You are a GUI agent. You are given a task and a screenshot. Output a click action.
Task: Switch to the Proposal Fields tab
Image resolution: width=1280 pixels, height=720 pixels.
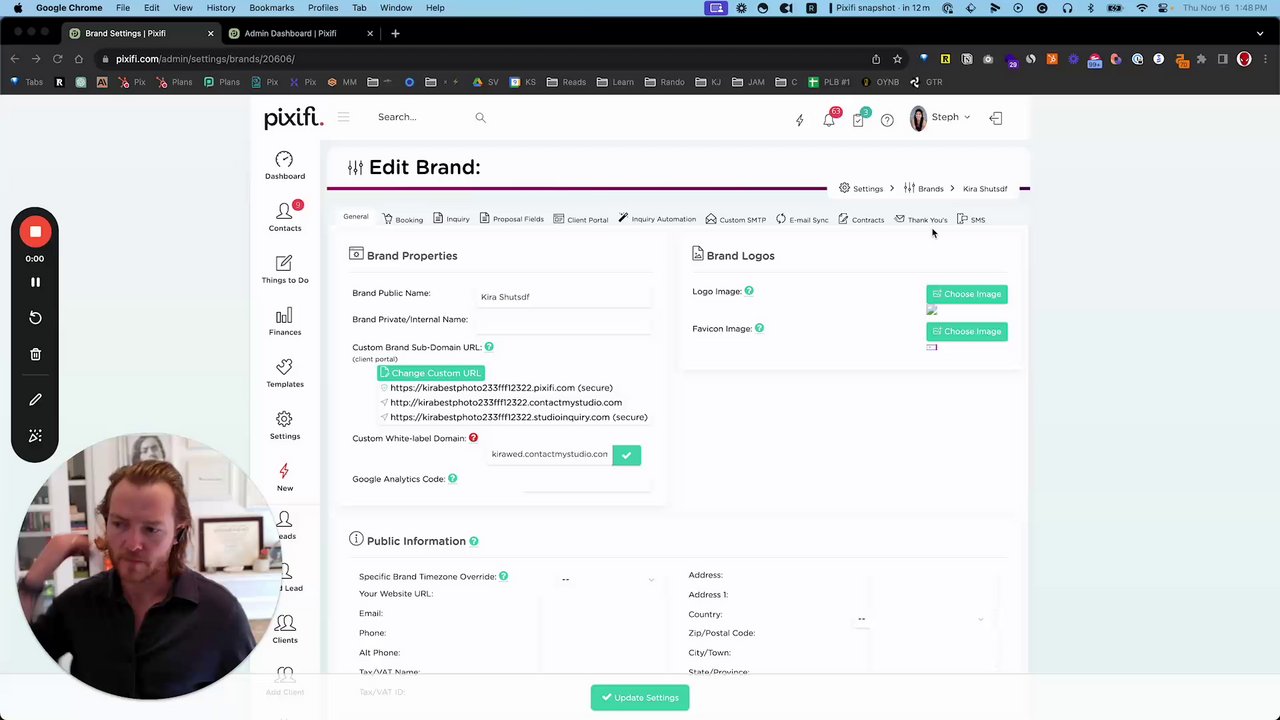tap(511, 219)
